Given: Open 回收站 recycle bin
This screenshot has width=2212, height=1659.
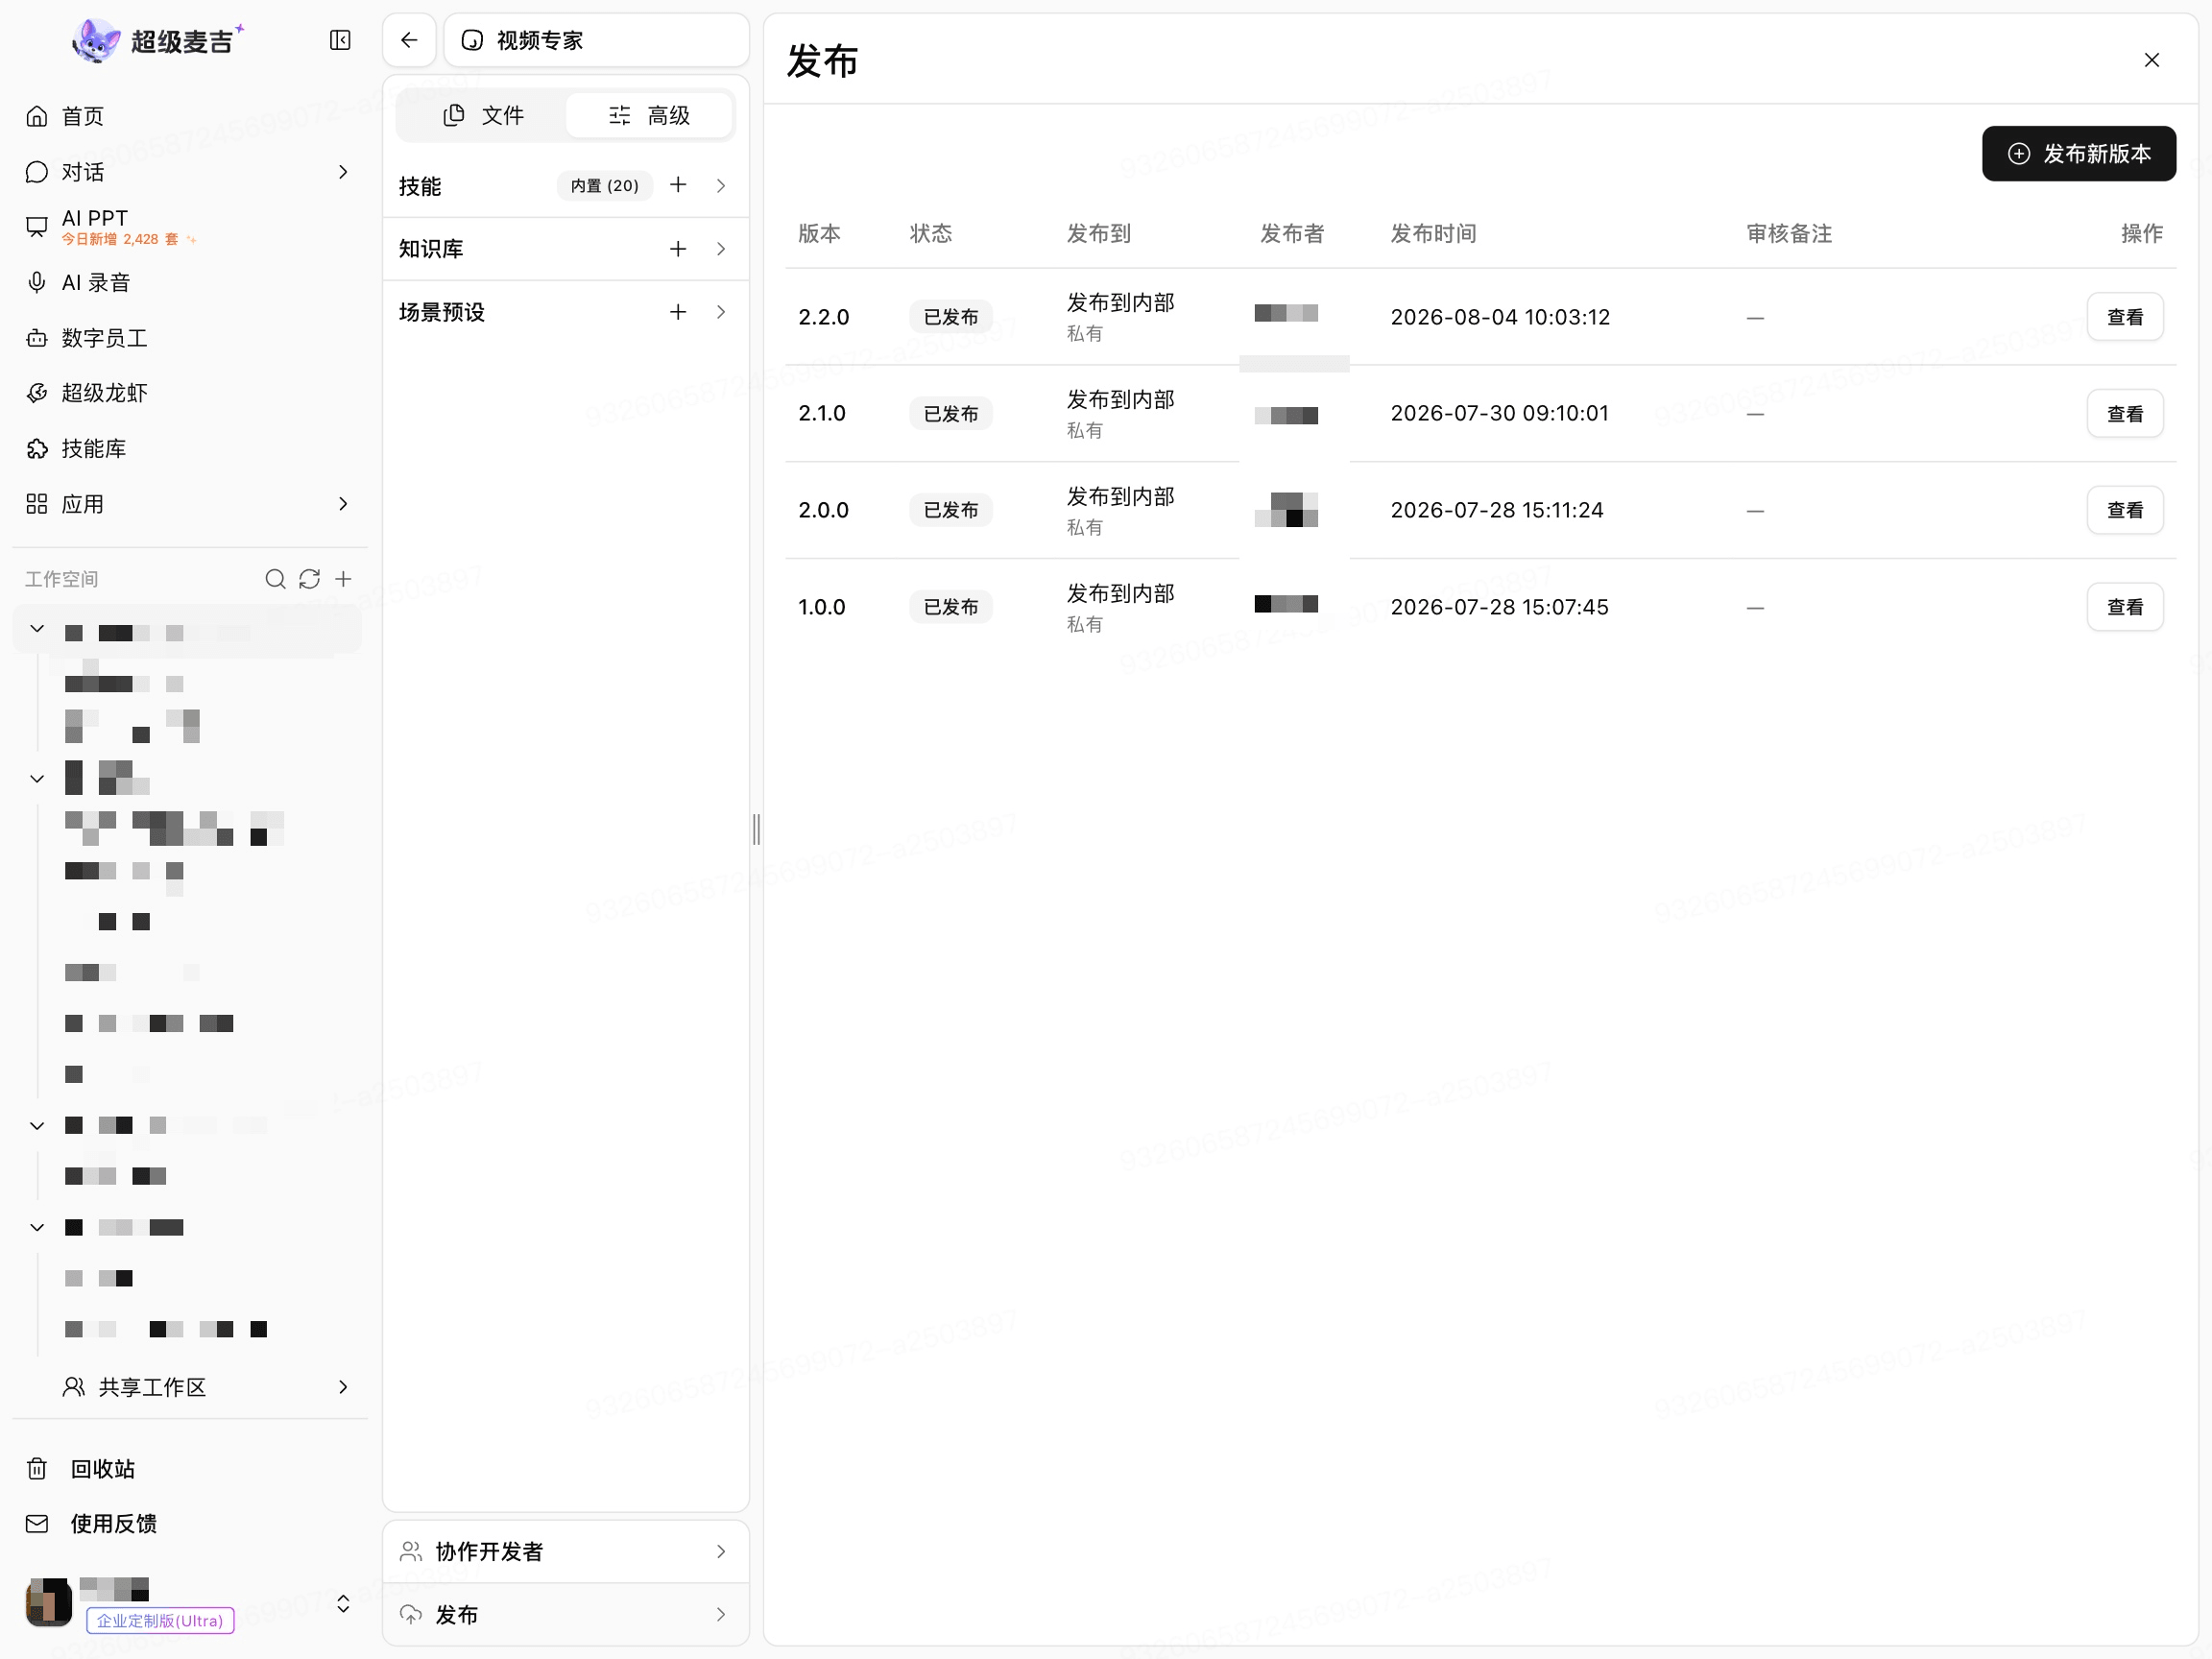Looking at the screenshot, I should [x=190, y=1469].
